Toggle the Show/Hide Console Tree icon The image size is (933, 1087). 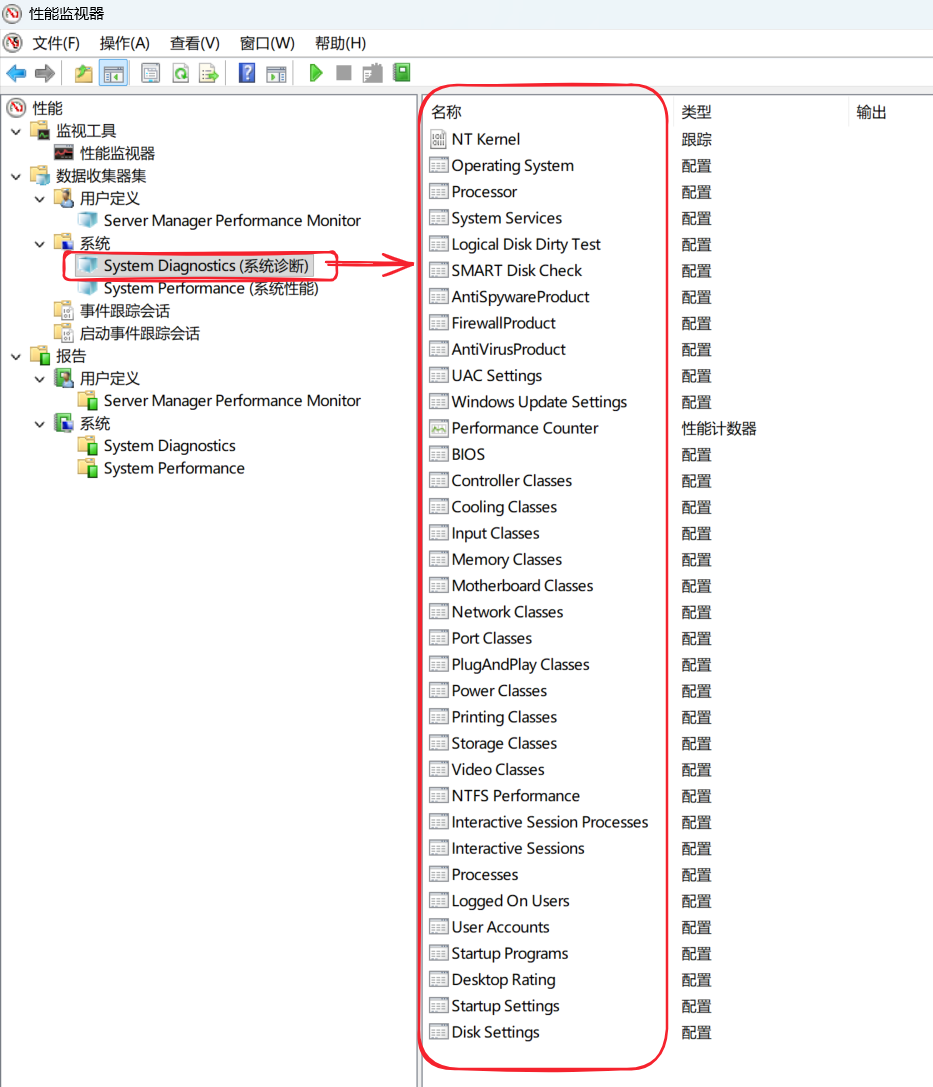pyautogui.click(x=114, y=73)
